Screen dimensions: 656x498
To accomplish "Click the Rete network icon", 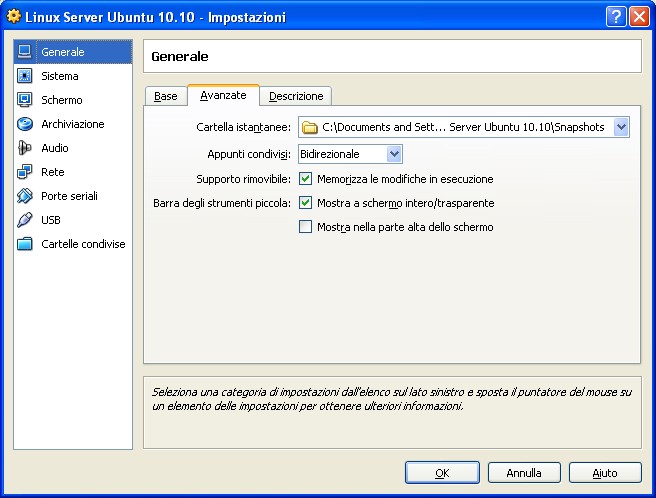I will pos(25,172).
